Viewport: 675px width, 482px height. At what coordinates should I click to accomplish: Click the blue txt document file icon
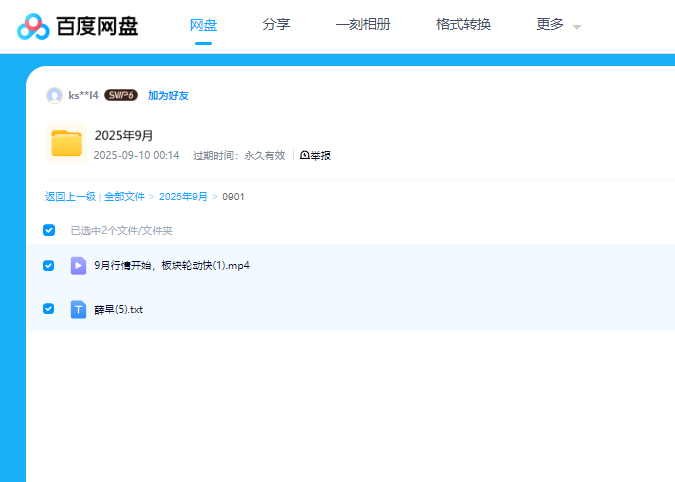click(78, 310)
